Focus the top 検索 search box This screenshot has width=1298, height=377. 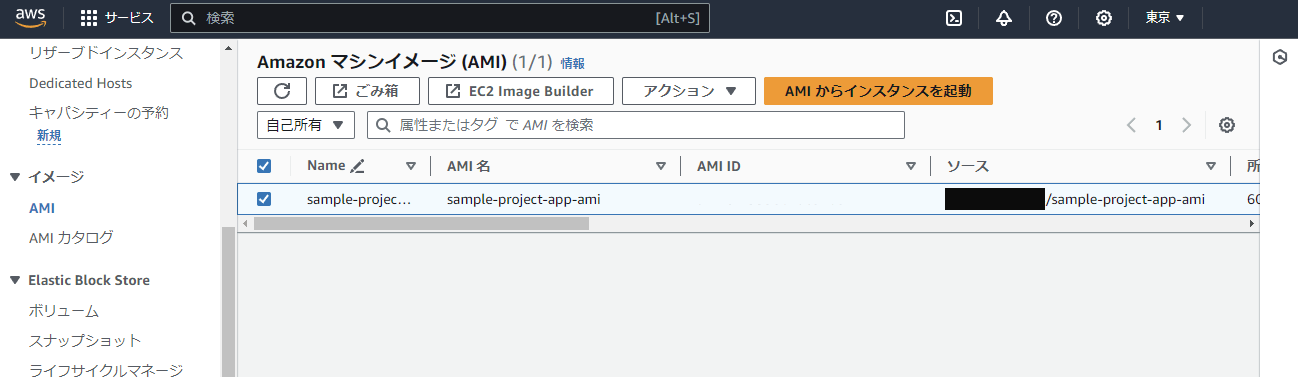pos(439,18)
